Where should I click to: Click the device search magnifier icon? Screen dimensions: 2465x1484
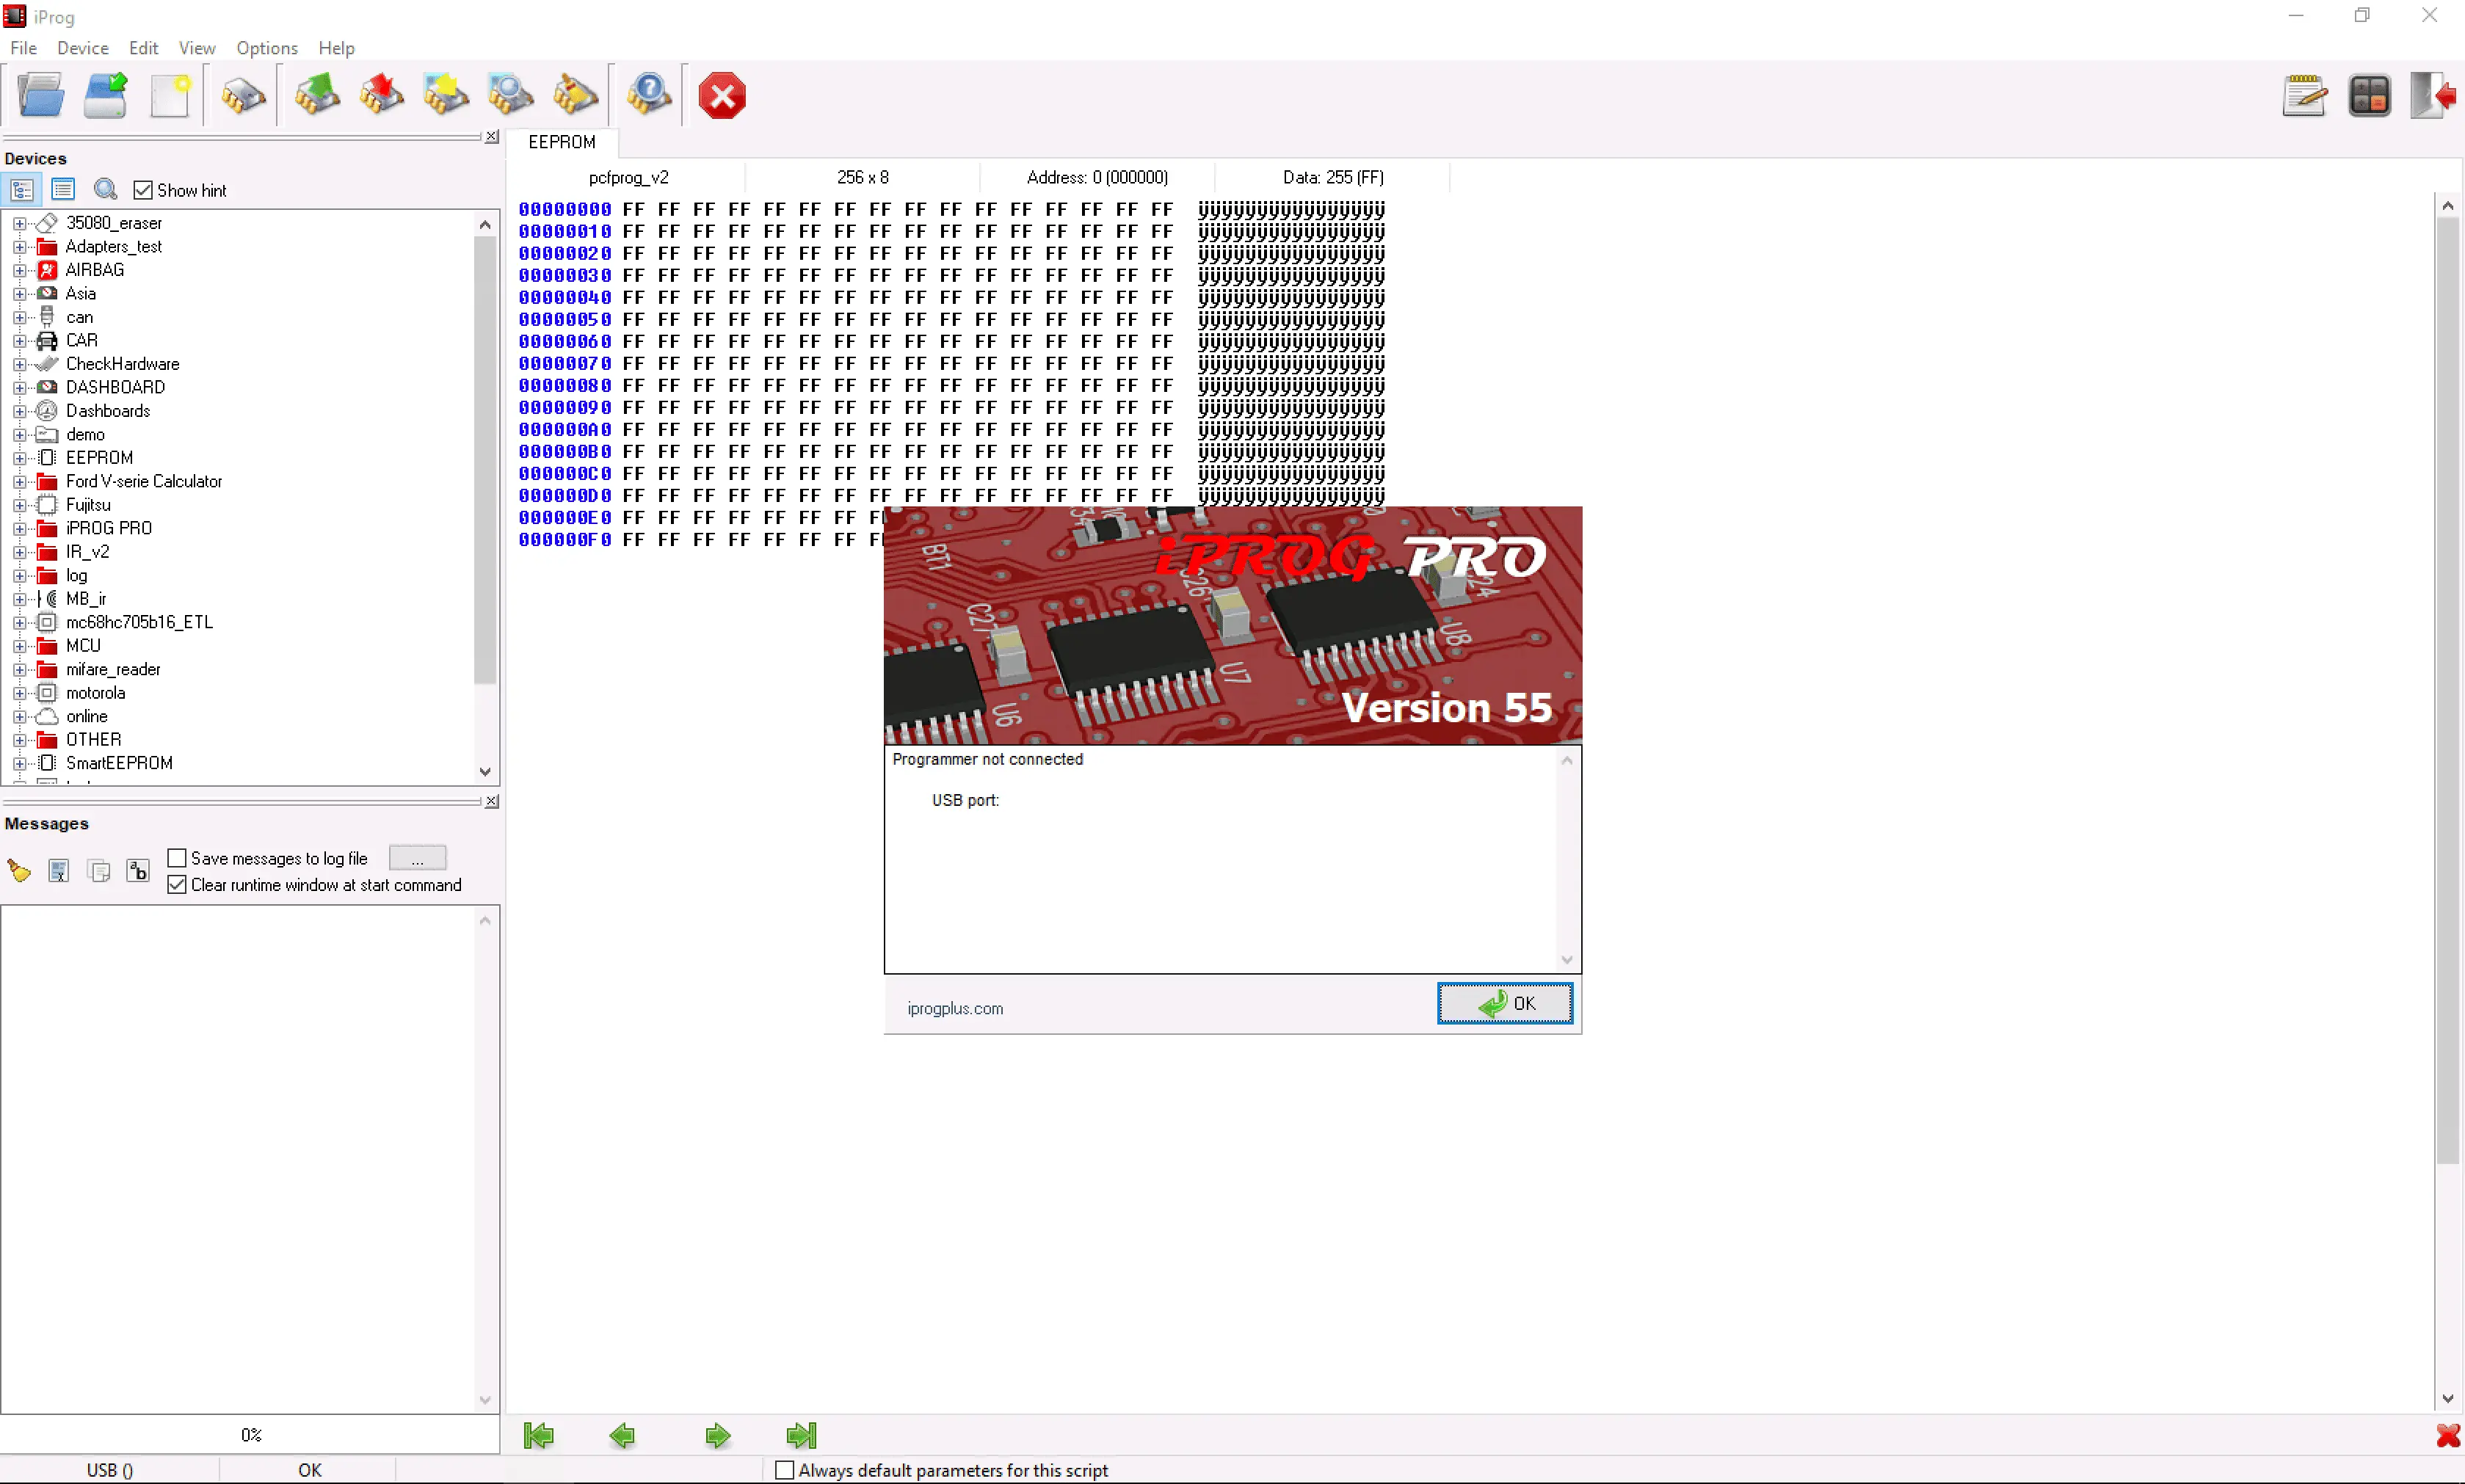pyautogui.click(x=105, y=189)
